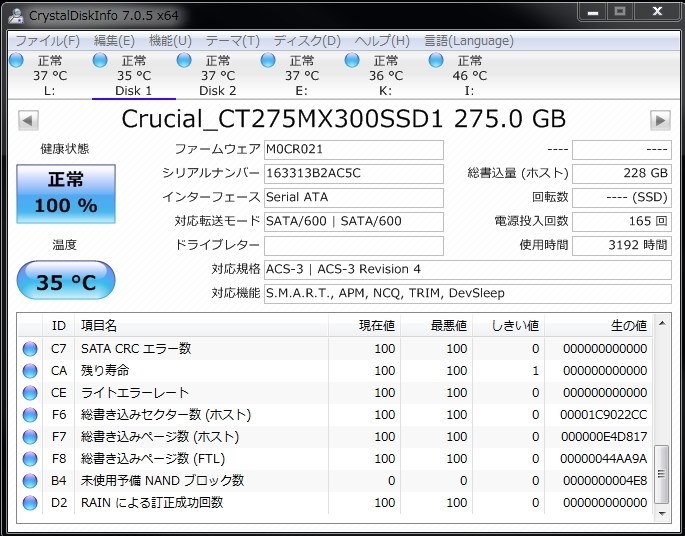This screenshot has width=685, height=536.
Task: Click the blue status orb for drive E:
Action: tap(268, 60)
